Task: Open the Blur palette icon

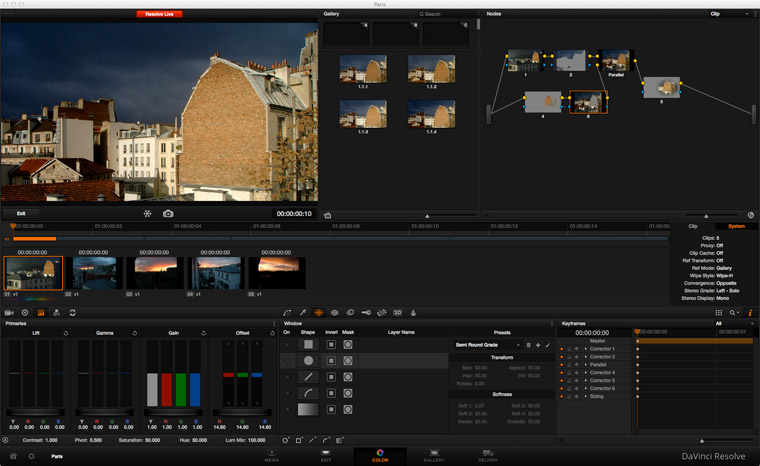Action: coord(350,313)
